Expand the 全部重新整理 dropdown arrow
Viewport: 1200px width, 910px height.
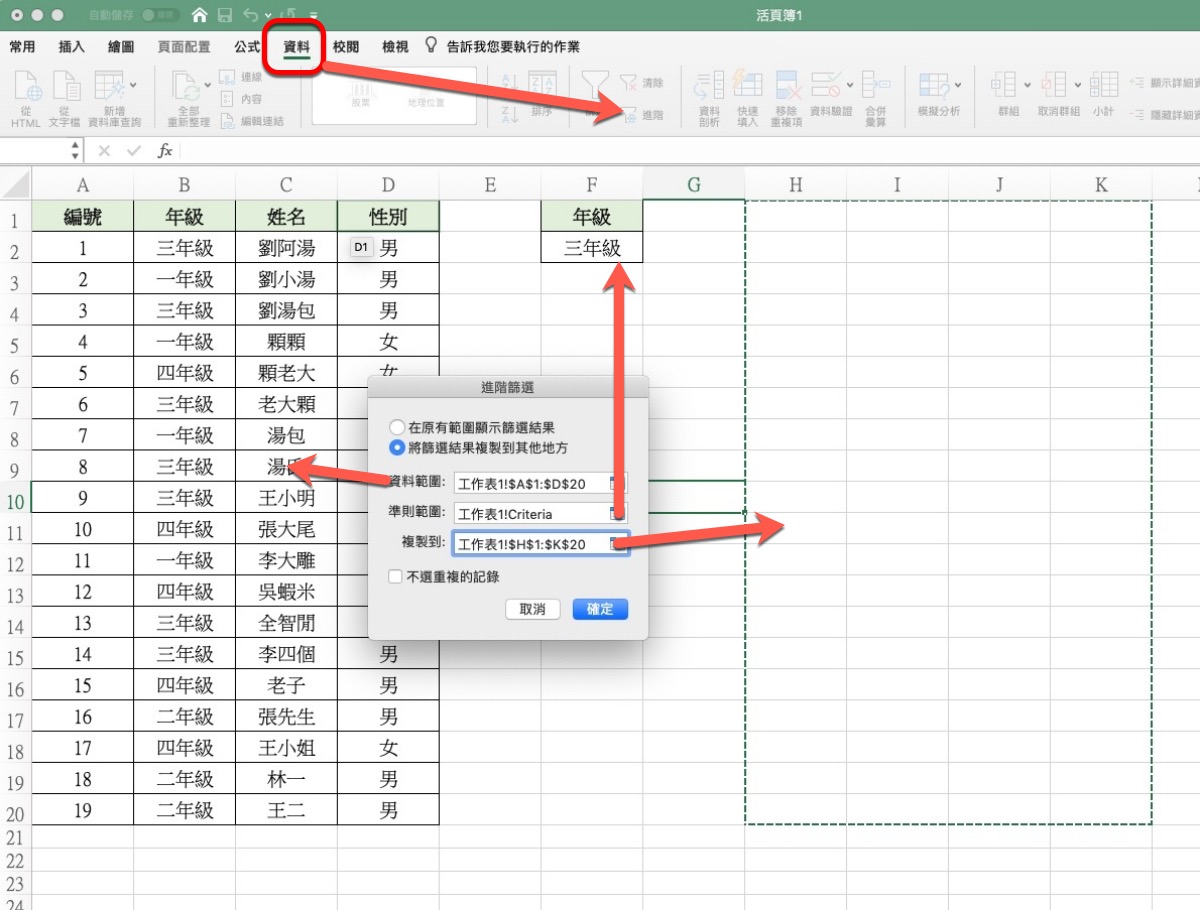pos(207,84)
